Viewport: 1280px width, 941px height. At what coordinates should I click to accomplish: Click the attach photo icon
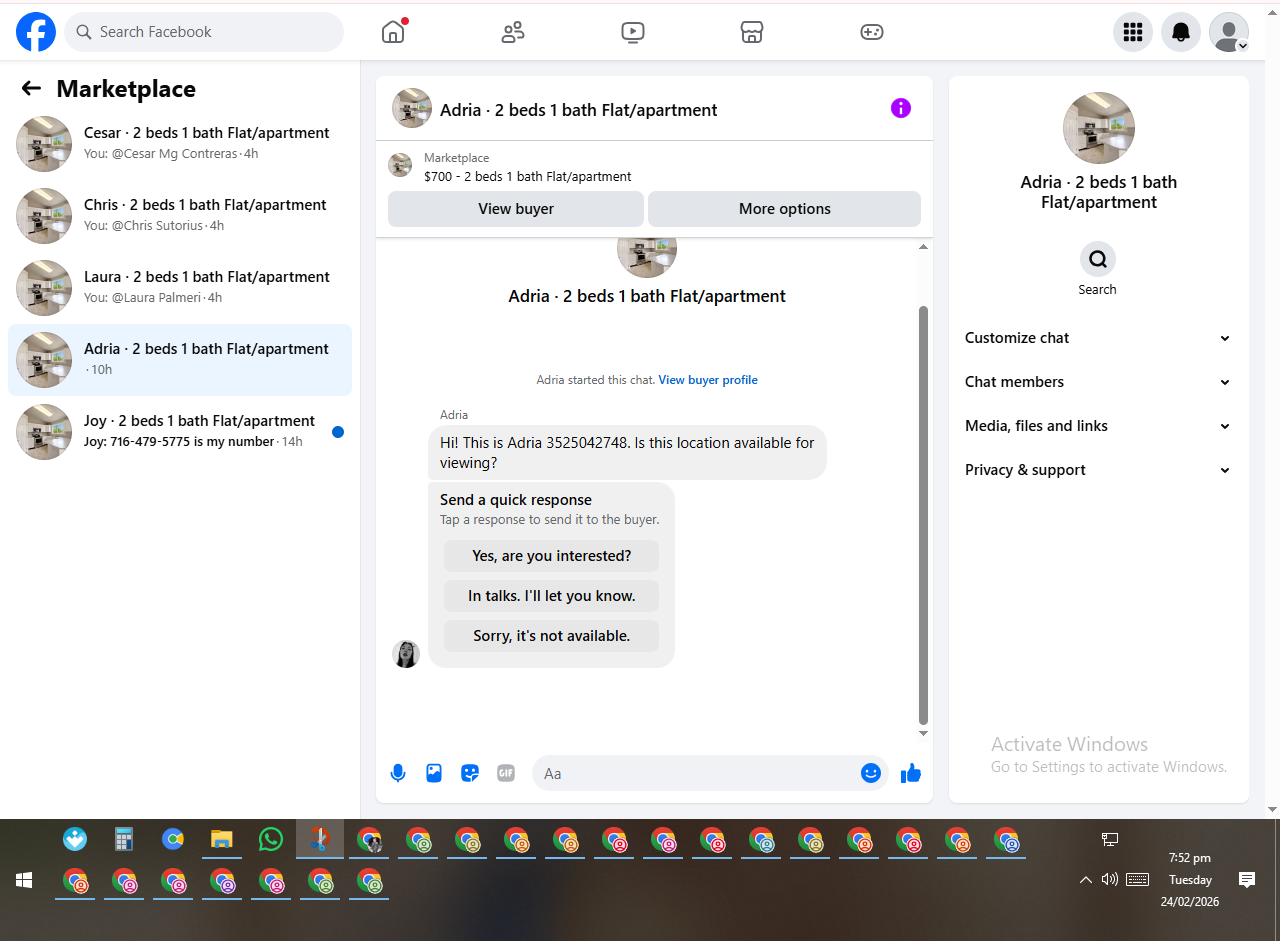coord(434,773)
